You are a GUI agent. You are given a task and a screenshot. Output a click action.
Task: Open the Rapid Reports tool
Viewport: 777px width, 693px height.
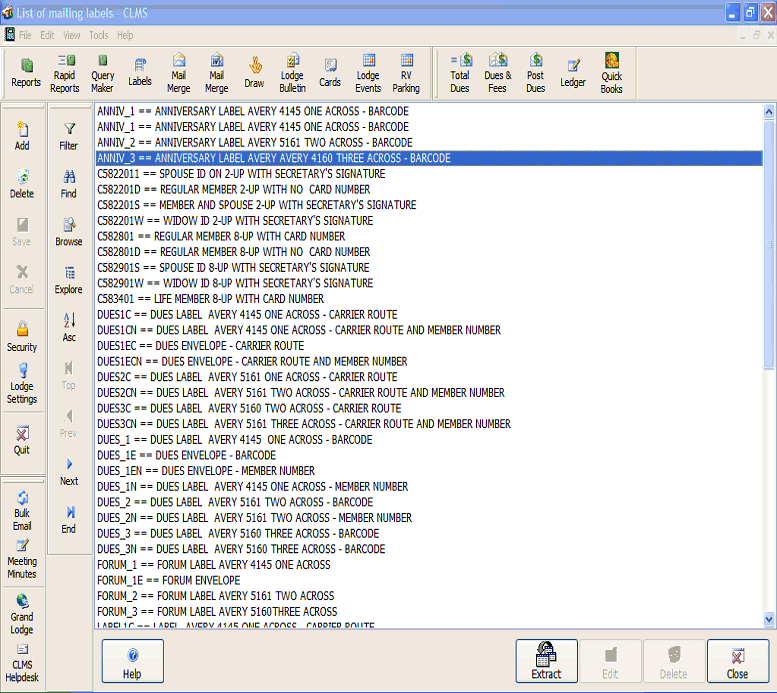click(65, 73)
